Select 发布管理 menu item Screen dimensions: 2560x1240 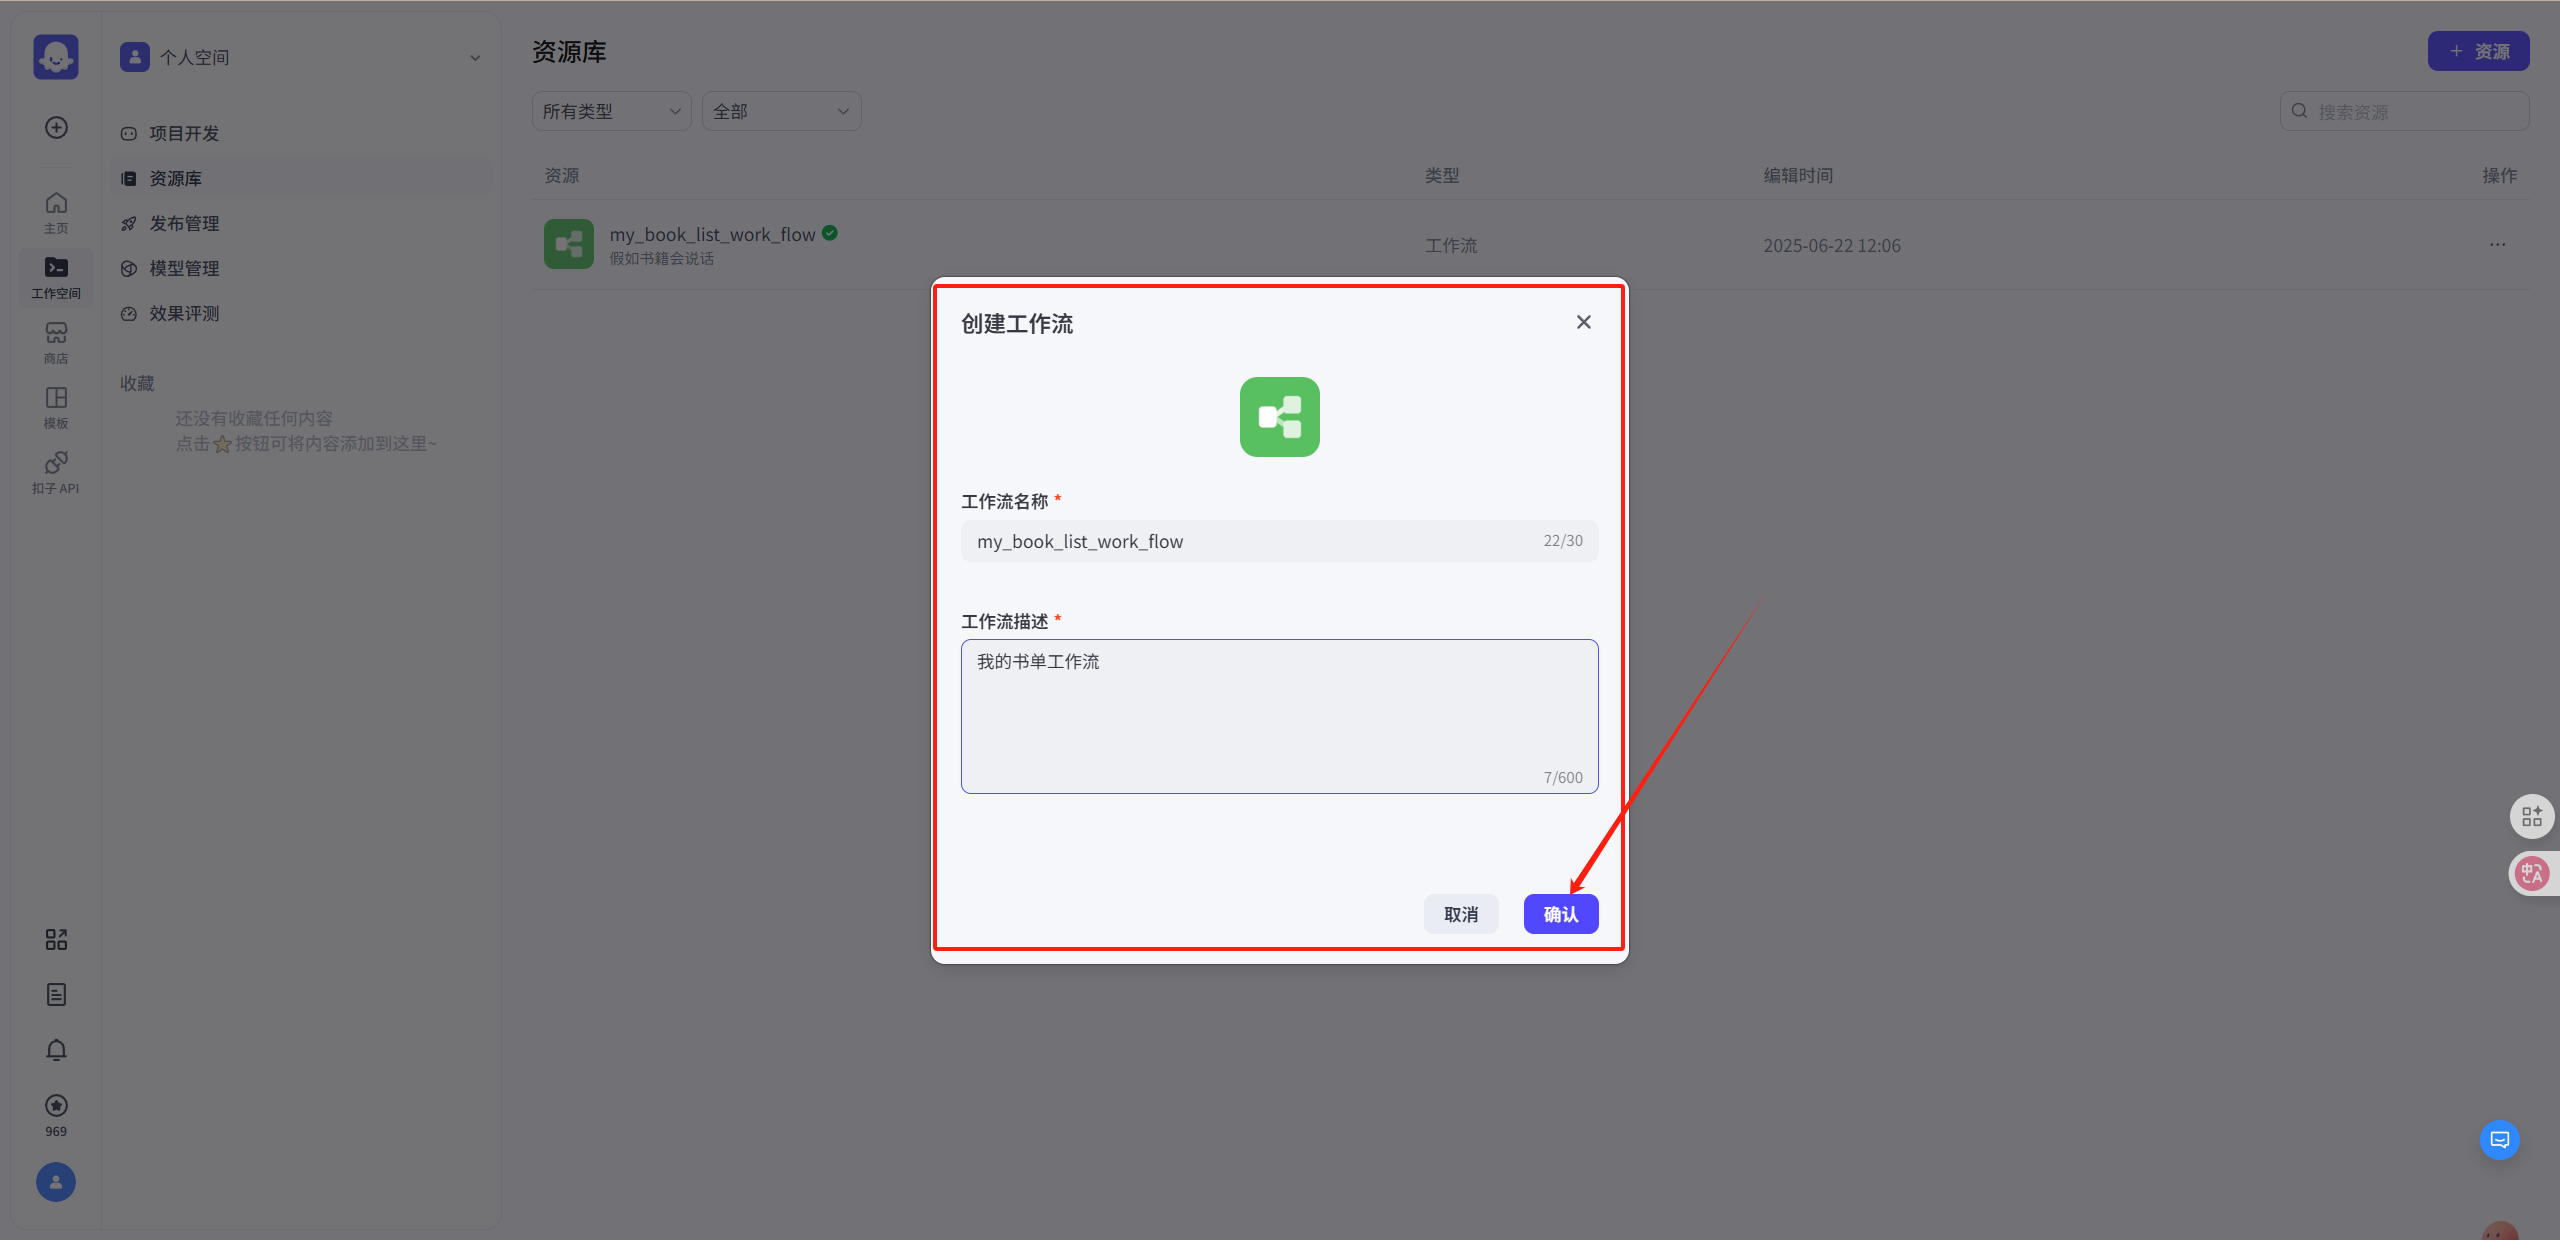click(184, 223)
